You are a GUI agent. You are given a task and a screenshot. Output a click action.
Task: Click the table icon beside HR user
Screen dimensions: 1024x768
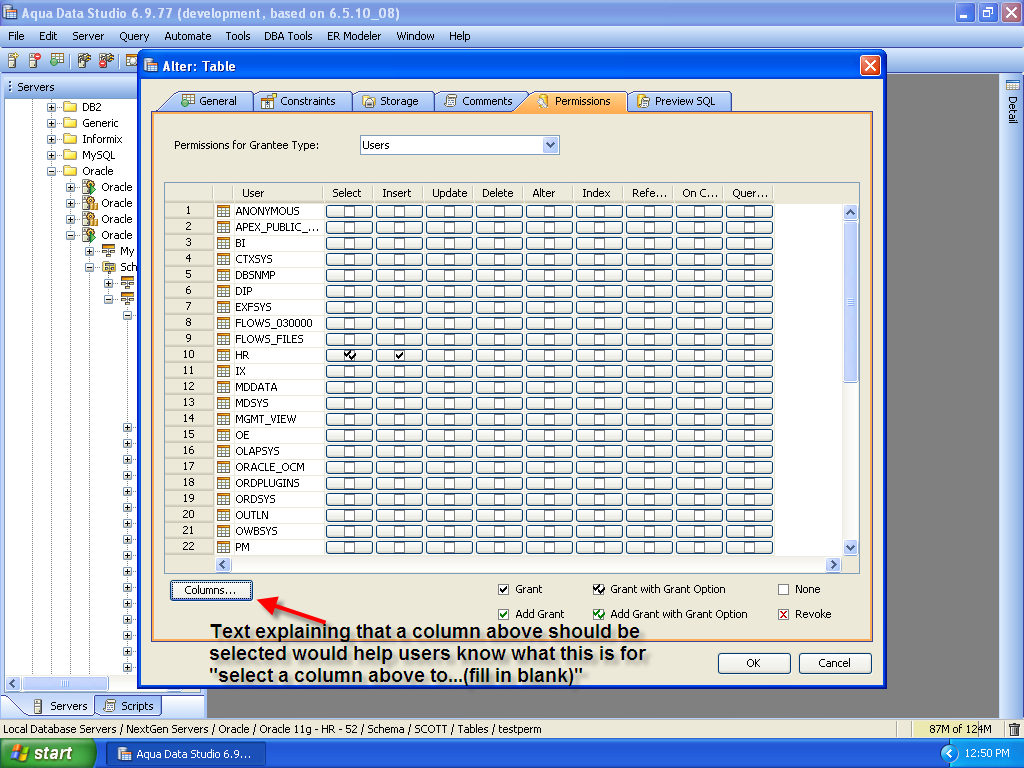coord(223,355)
